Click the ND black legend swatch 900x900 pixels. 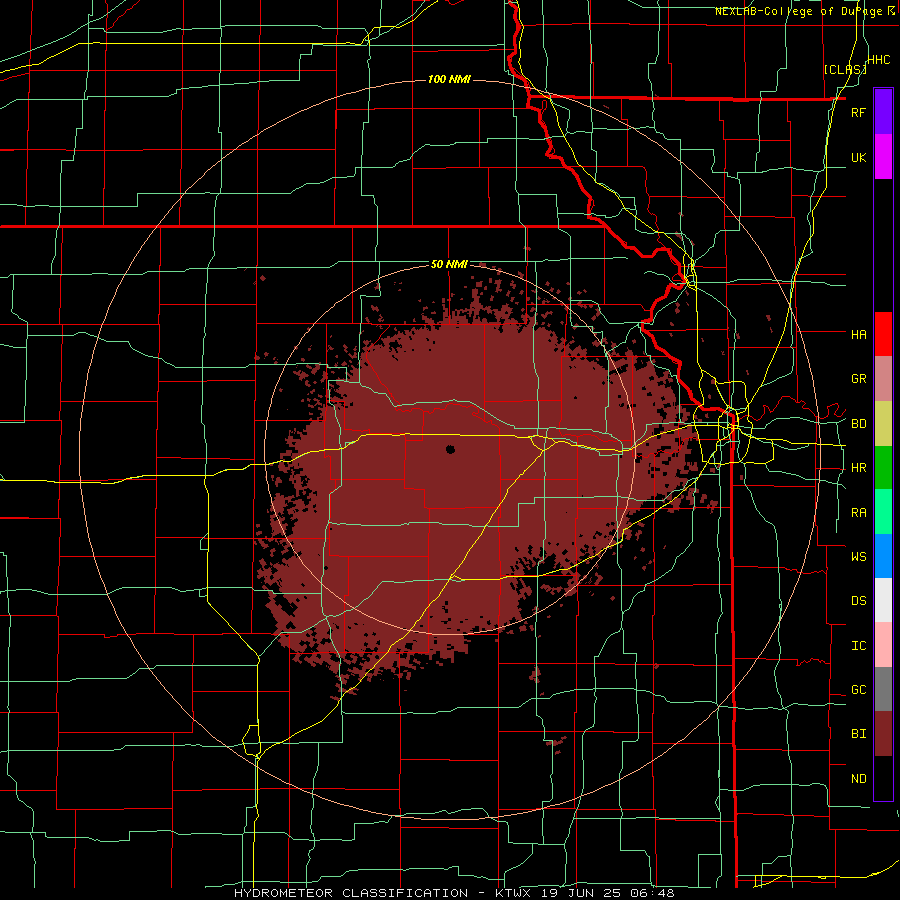(x=883, y=778)
